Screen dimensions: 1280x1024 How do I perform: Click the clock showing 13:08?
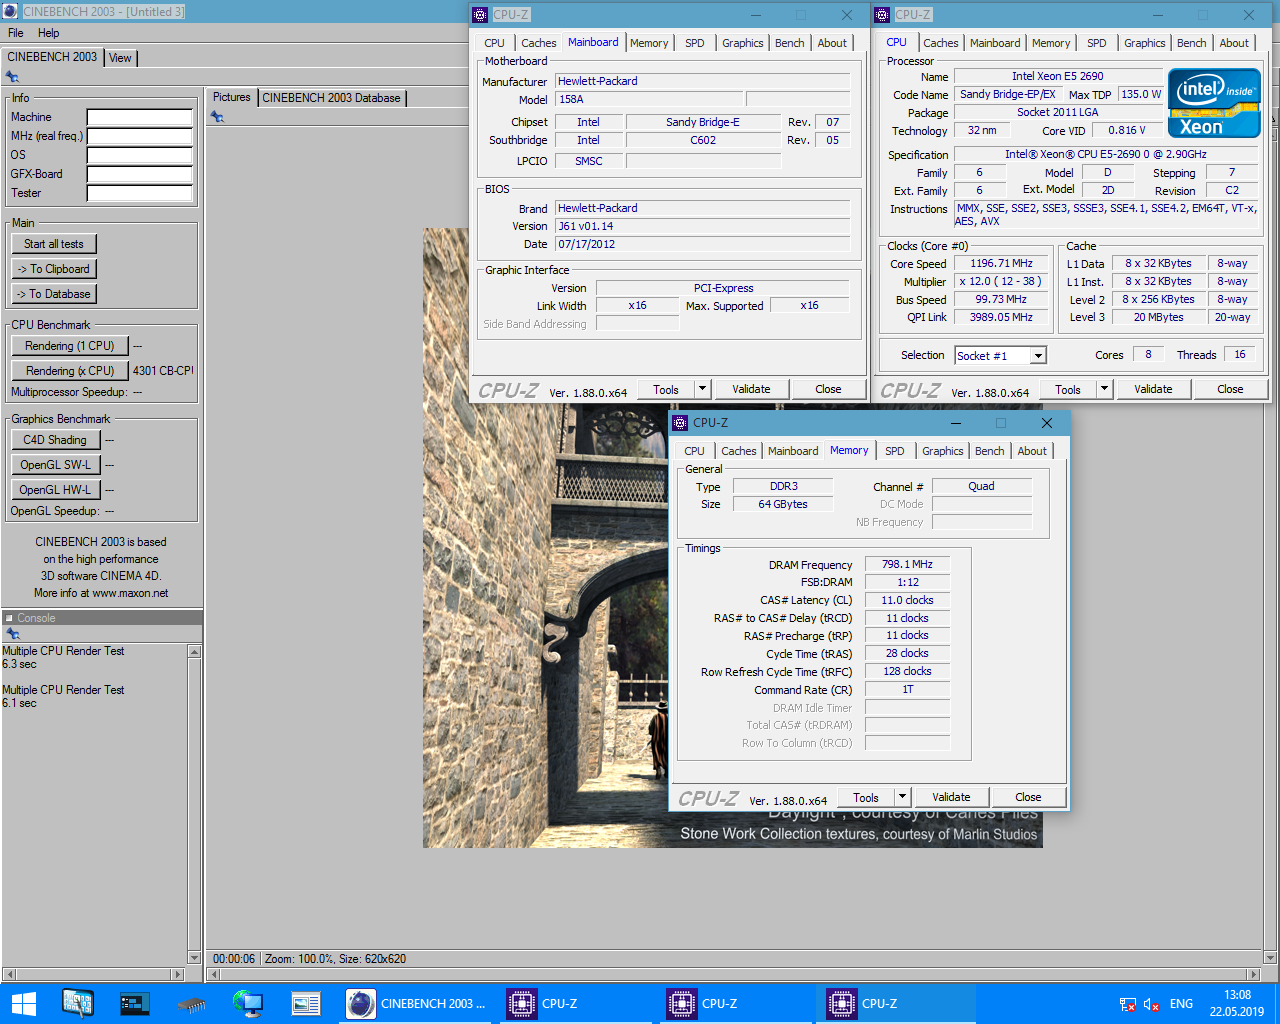click(x=1237, y=1003)
